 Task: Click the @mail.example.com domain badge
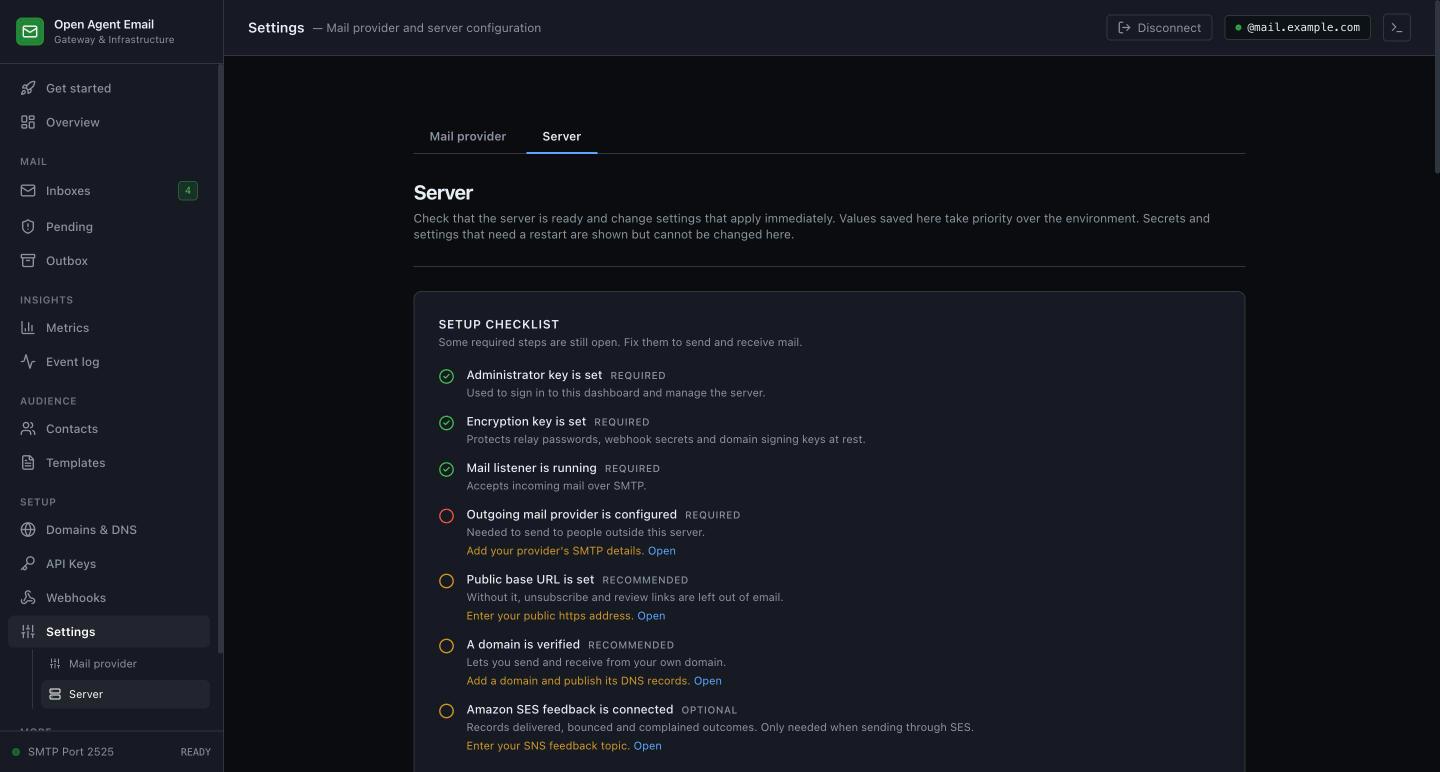click(x=1298, y=28)
